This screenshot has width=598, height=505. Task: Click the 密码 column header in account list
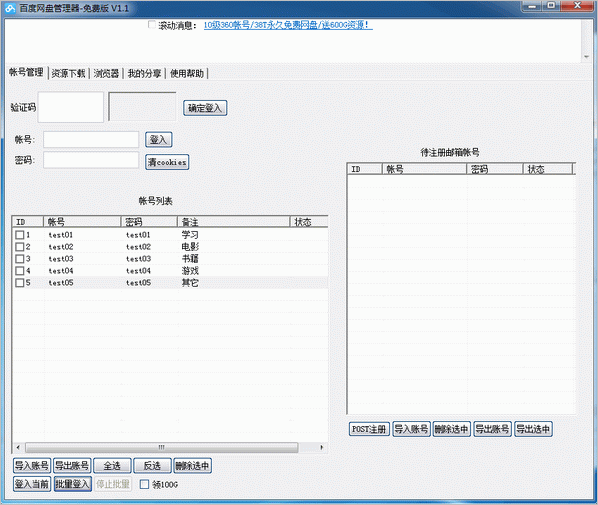150,222
